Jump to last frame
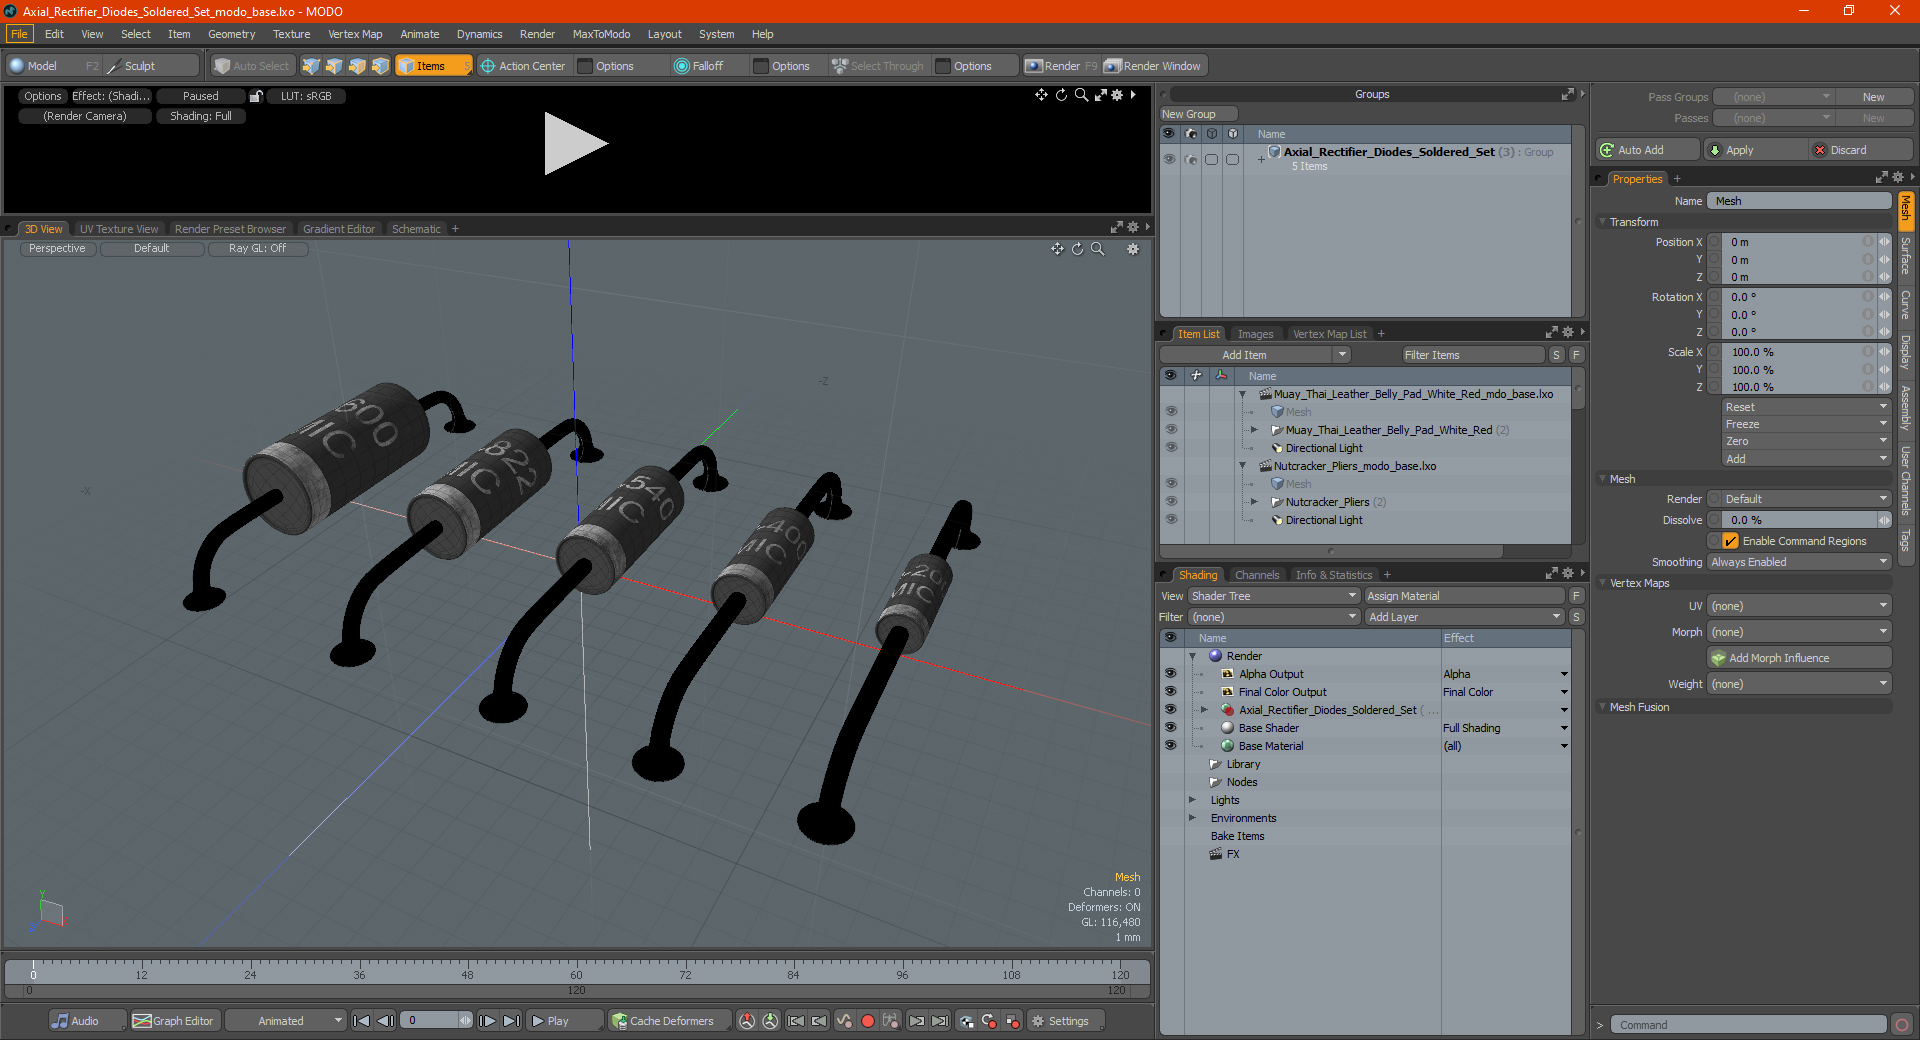Viewport: 1920px width, 1040px height. [x=511, y=1021]
